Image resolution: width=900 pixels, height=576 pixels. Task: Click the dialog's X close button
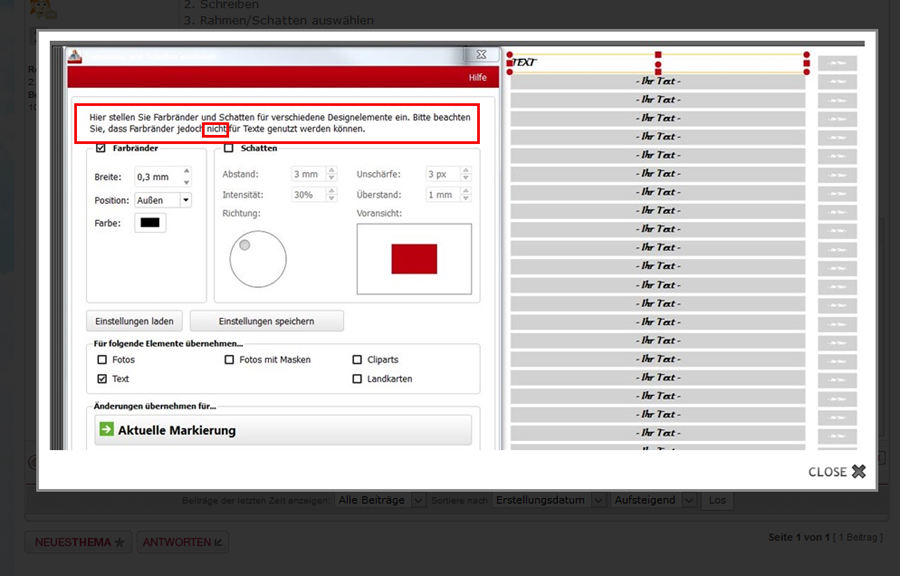[x=481, y=55]
